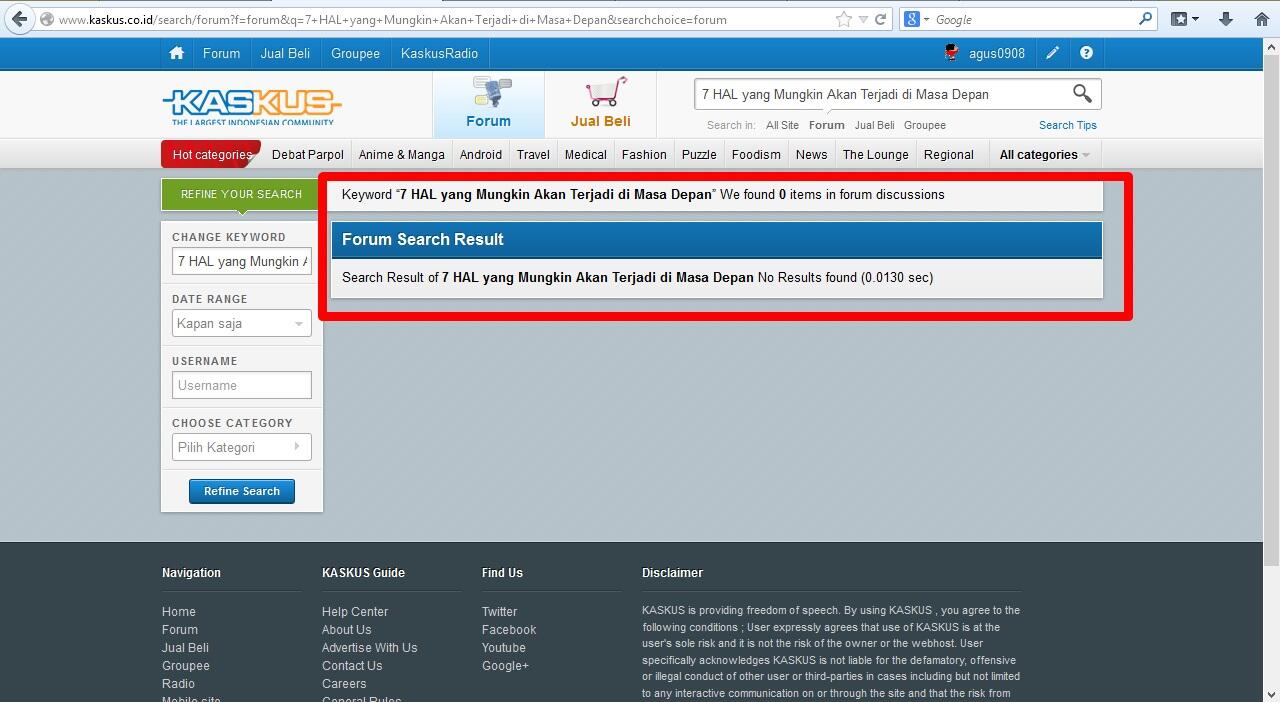The height and width of the screenshot is (702, 1280).
Task: Click the browser back arrow button
Action: coord(19,19)
